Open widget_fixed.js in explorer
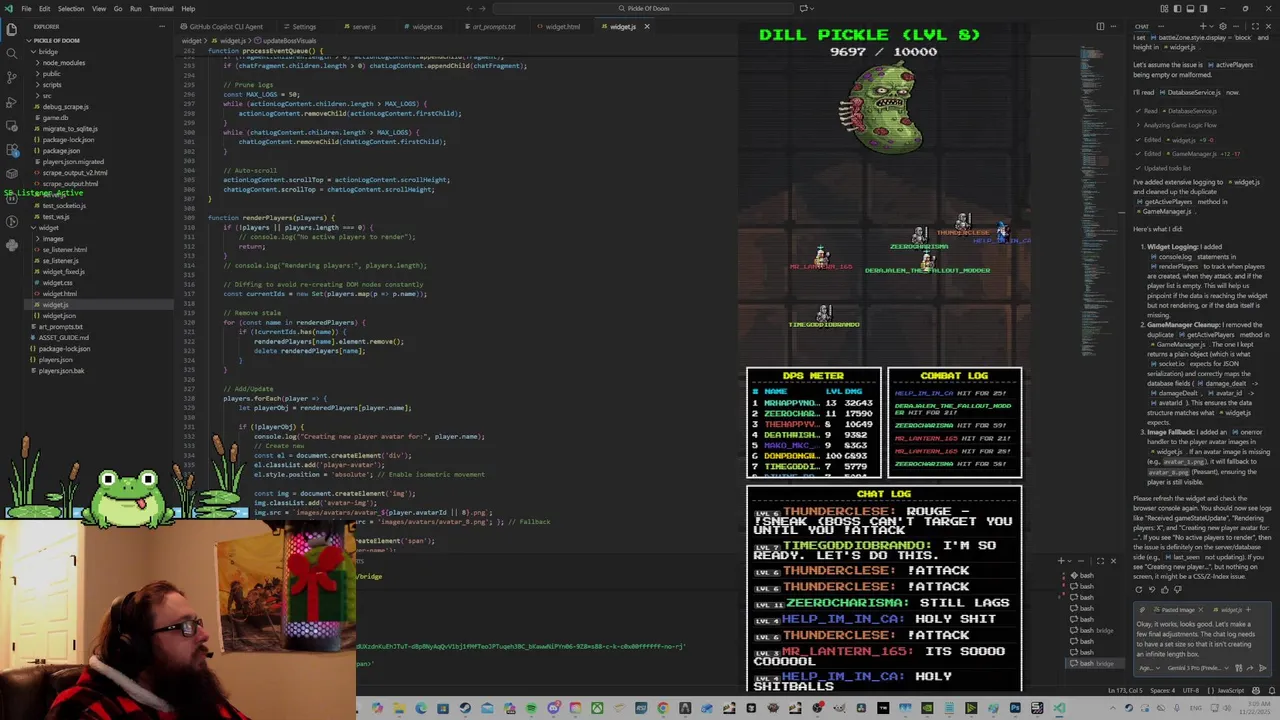The image size is (1280, 720). click(64, 271)
